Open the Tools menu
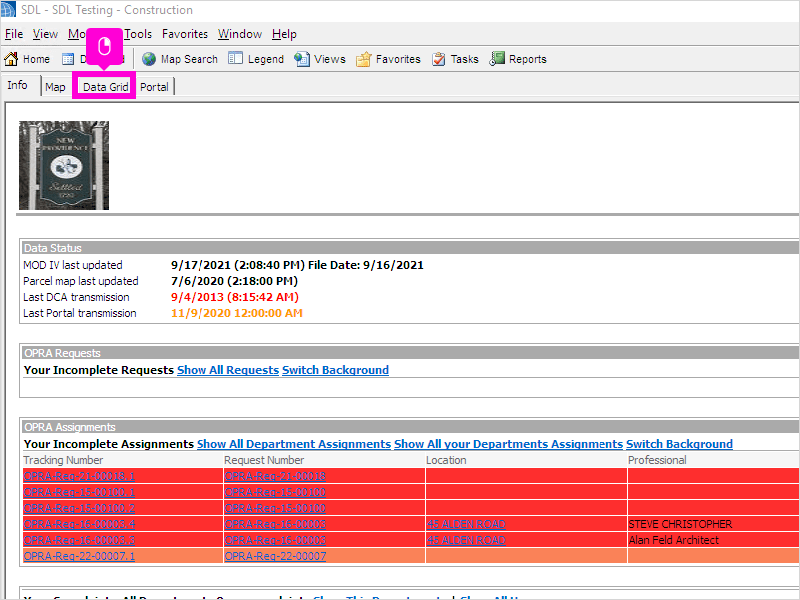Screen dimensions: 800x600 [138, 34]
